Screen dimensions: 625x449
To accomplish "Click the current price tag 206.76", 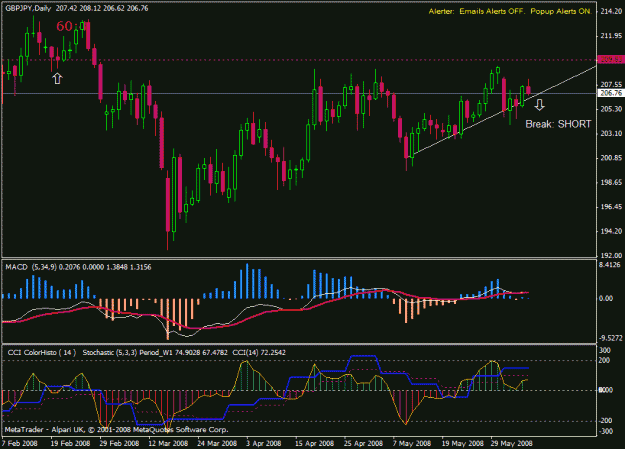I will 611,93.
